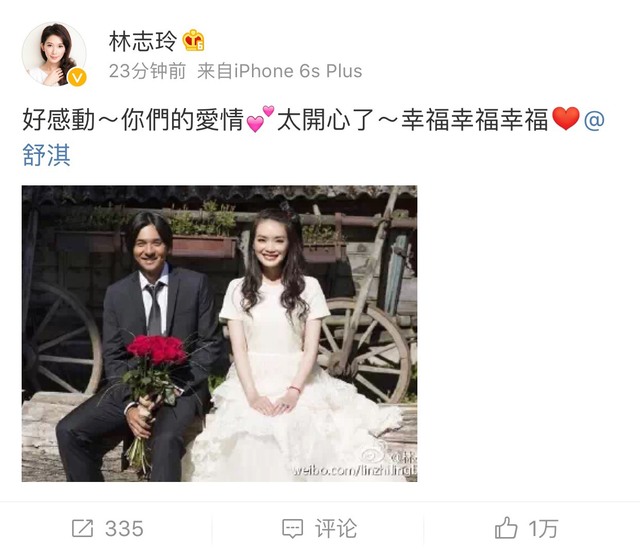Click the 来自iPhone 6s Plus source text

pyautogui.click(x=280, y=71)
